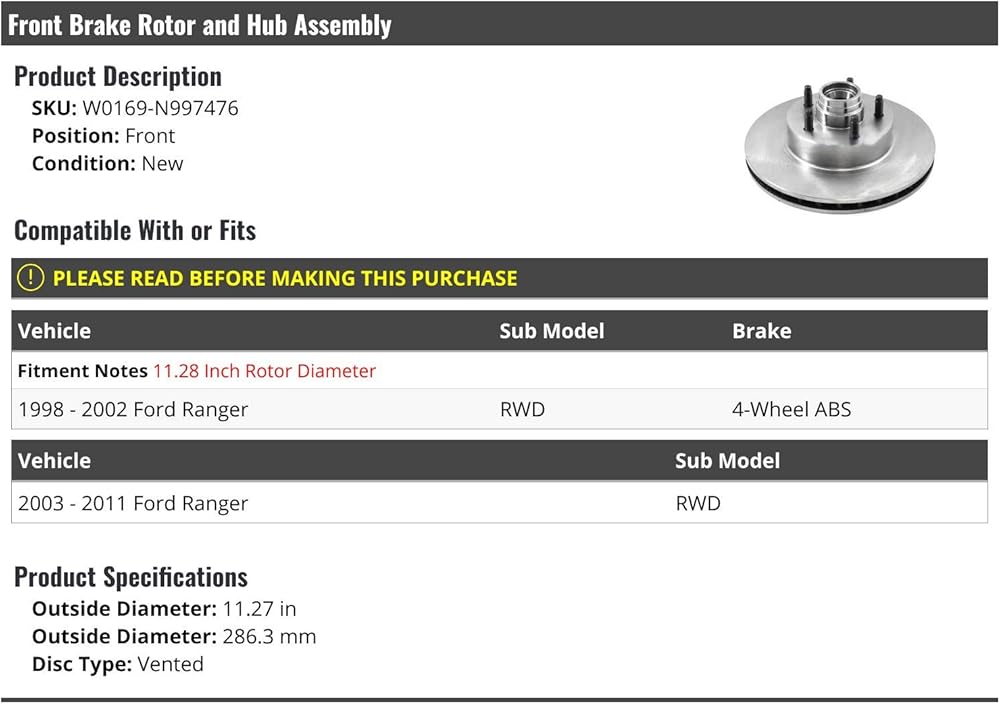Screen dimensions: 1000x704
Task: Click the Disc Type Vented line
Action: click(x=118, y=664)
